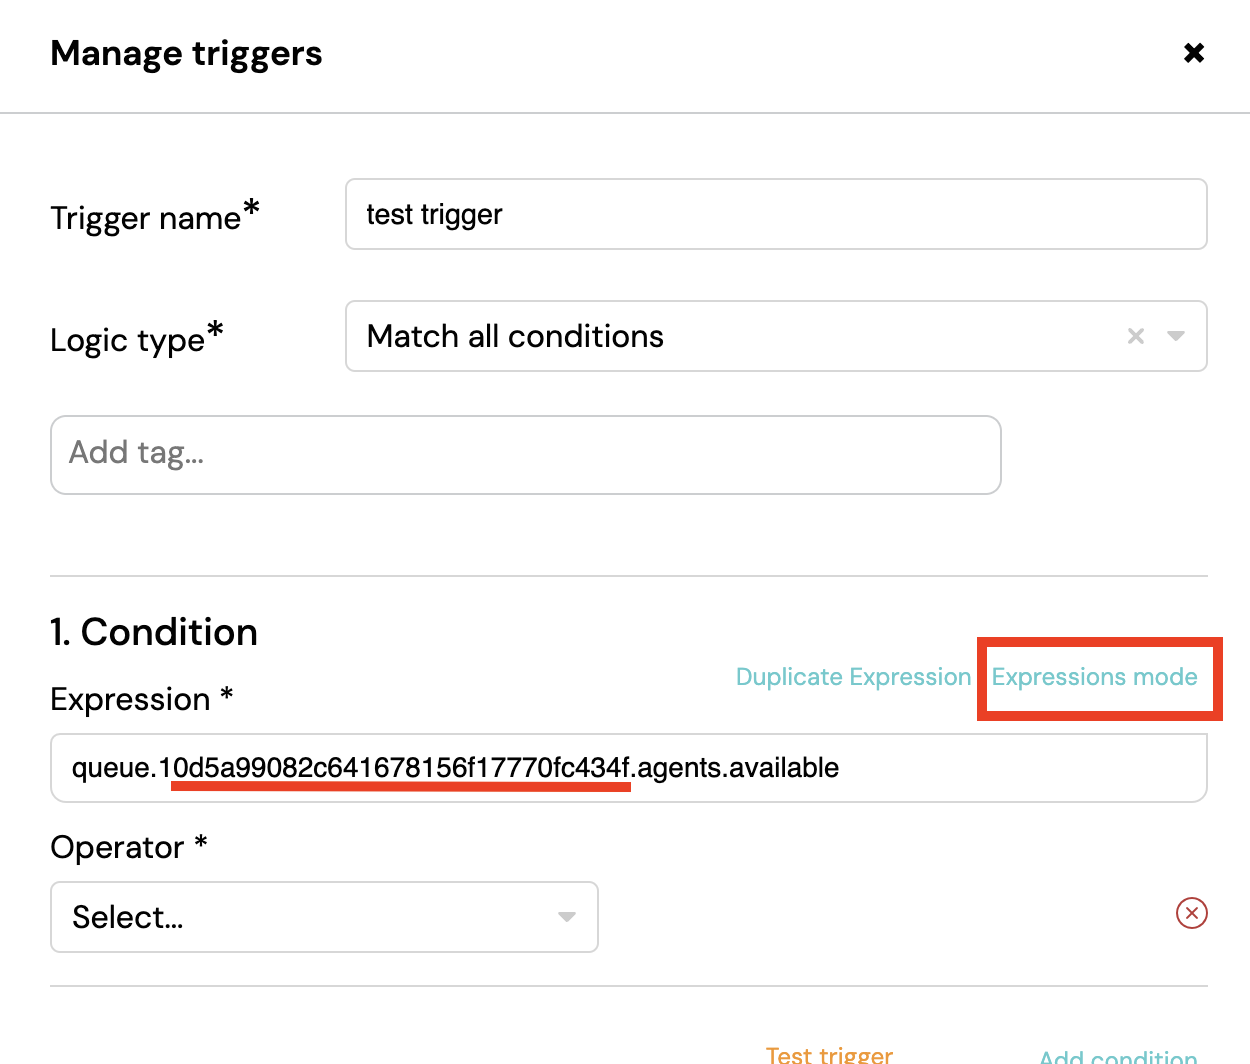Click into the Add tag field
Screen dimensions: 1250x1064
[526, 455]
